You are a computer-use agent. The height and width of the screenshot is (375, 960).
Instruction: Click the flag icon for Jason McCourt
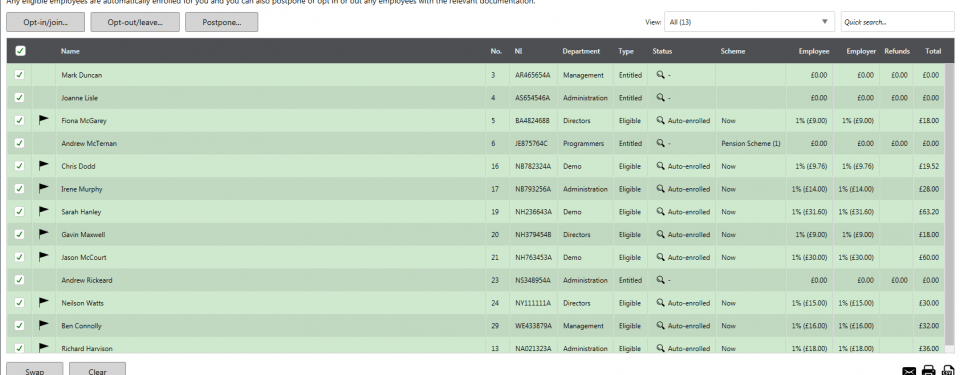(x=43, y=257)
